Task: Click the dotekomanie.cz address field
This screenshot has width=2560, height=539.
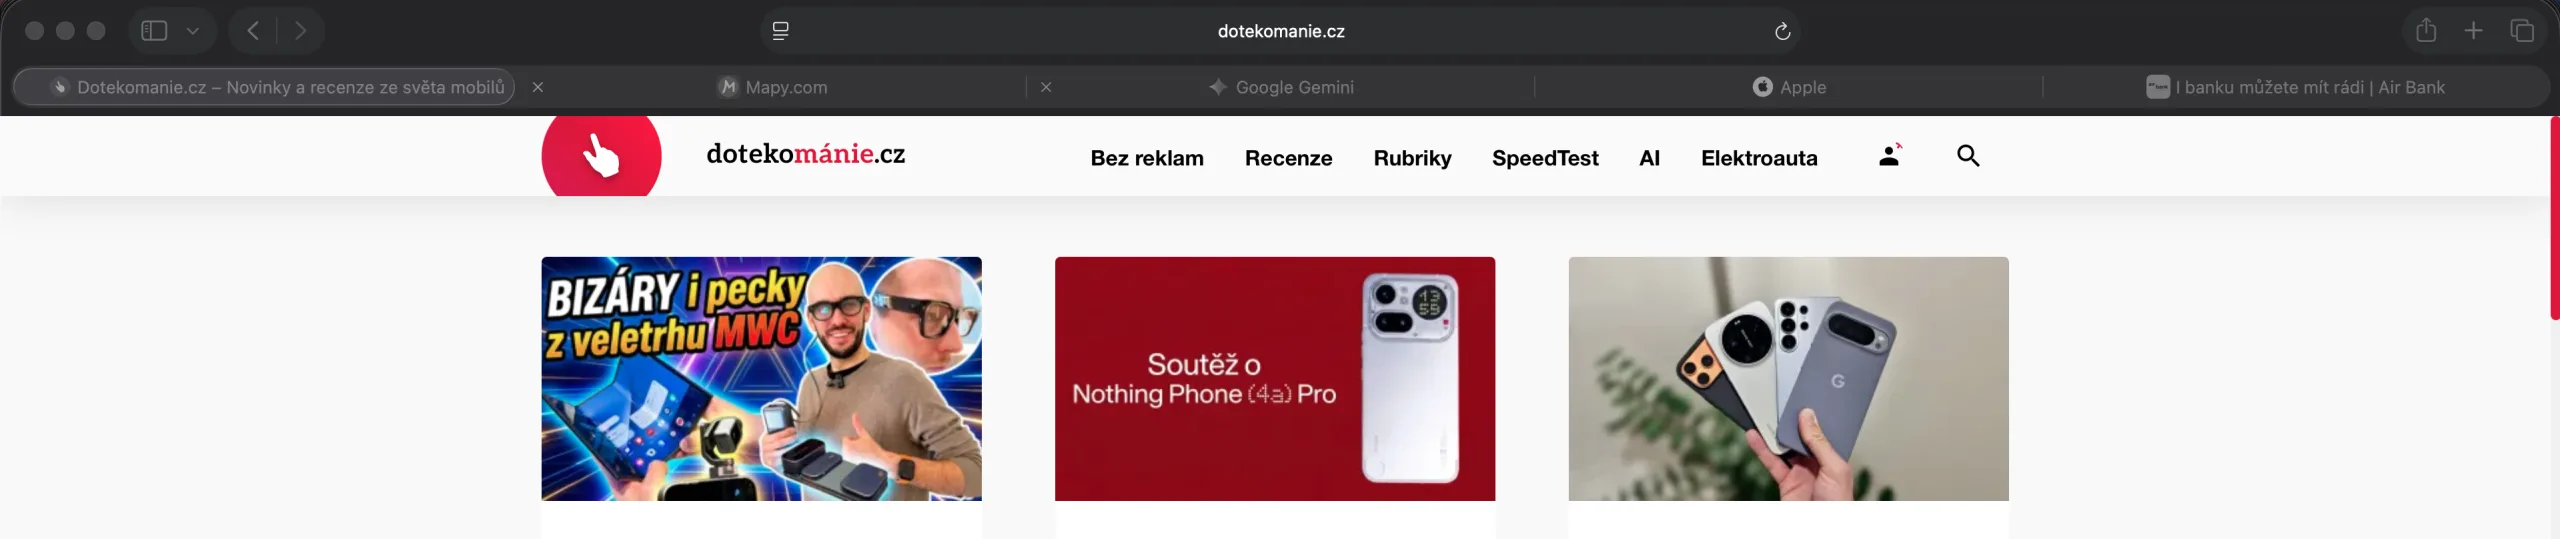Action: coord(1280,31)
